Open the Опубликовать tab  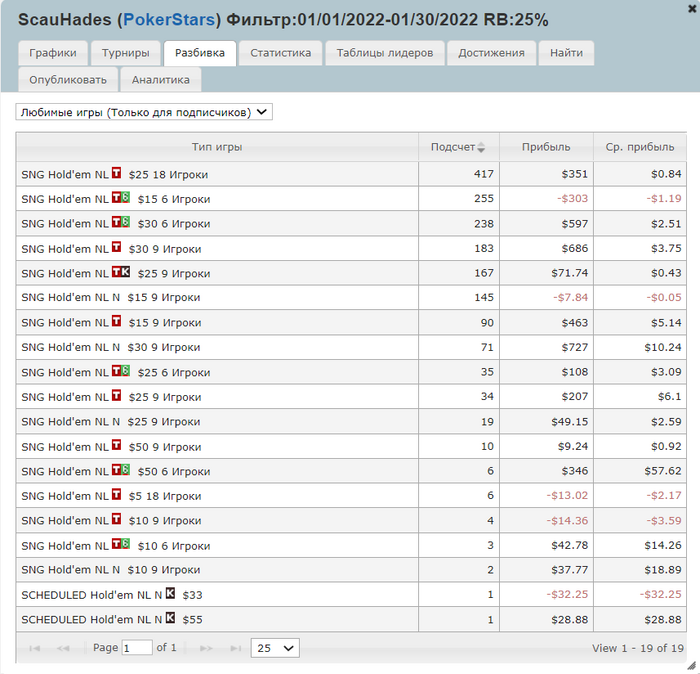click(x=68, y=80)
